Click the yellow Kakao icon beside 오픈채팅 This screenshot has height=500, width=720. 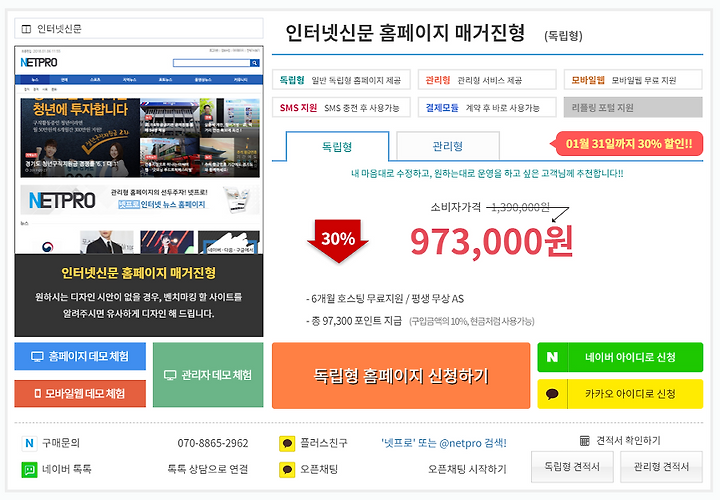click(x=287, y=470)
